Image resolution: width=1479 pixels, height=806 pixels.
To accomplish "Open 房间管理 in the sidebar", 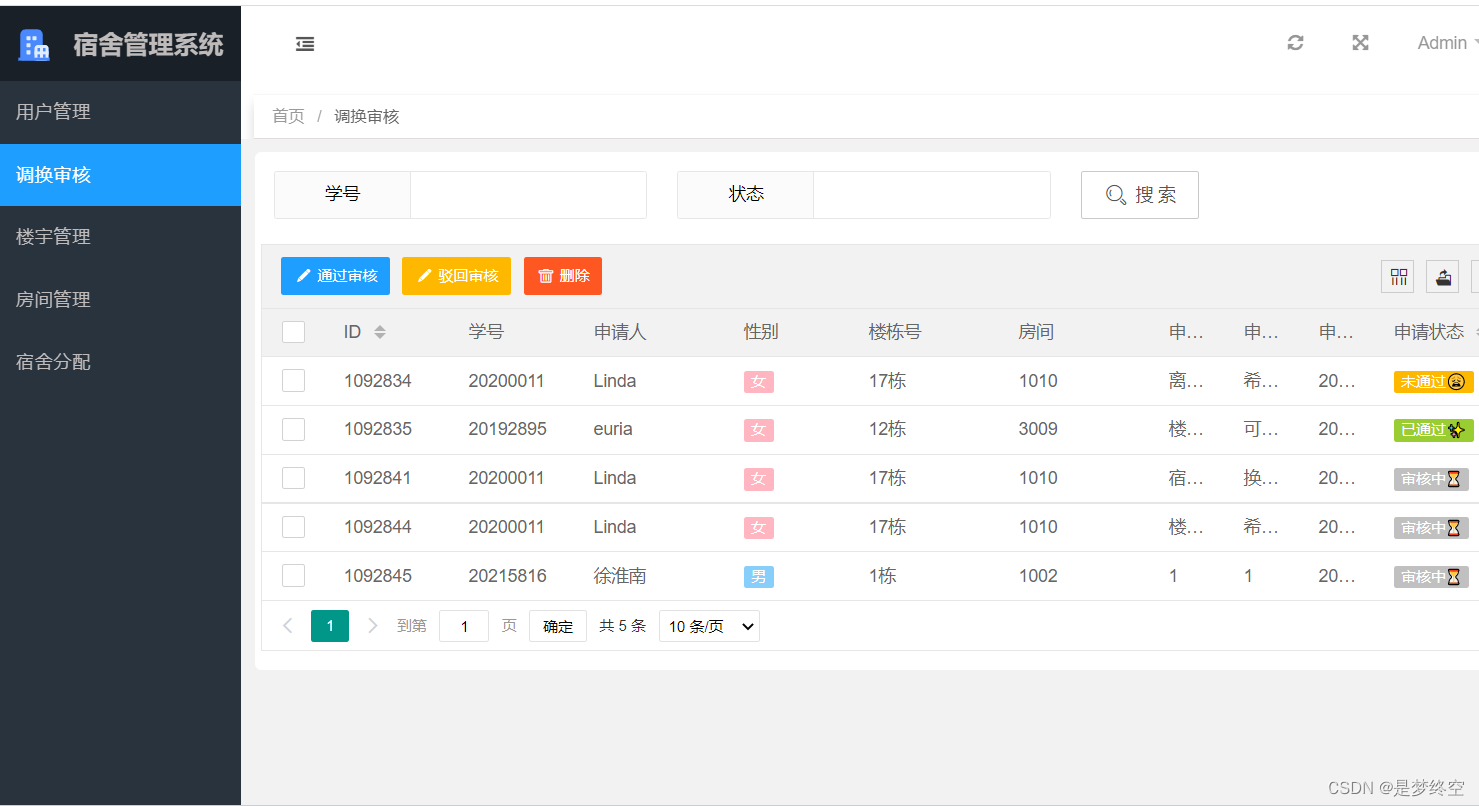I will click(x=120, y=299).
